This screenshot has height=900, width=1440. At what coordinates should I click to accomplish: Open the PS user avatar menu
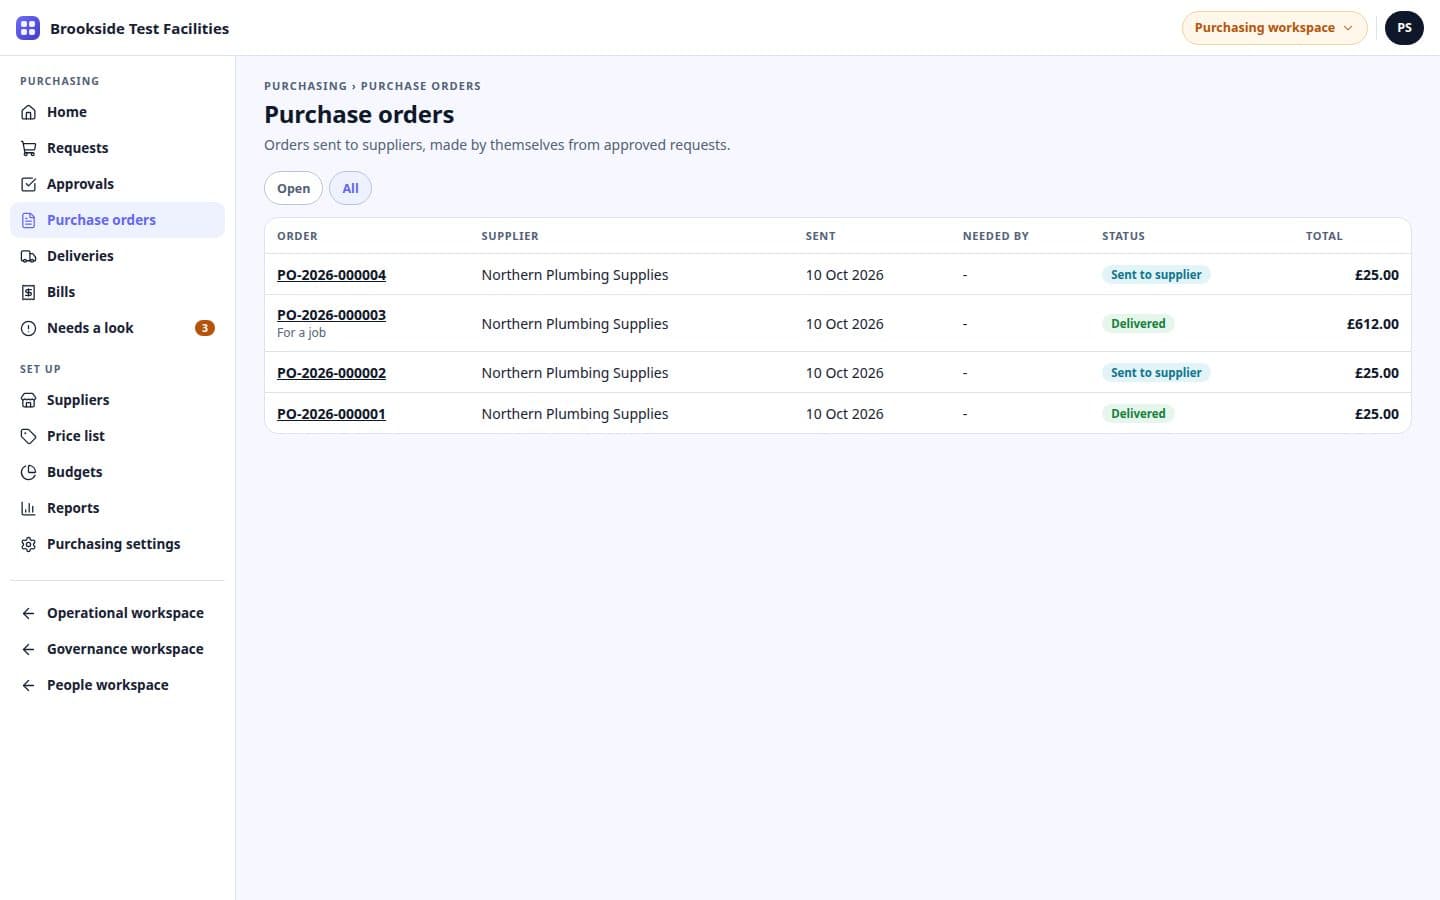1404,28
